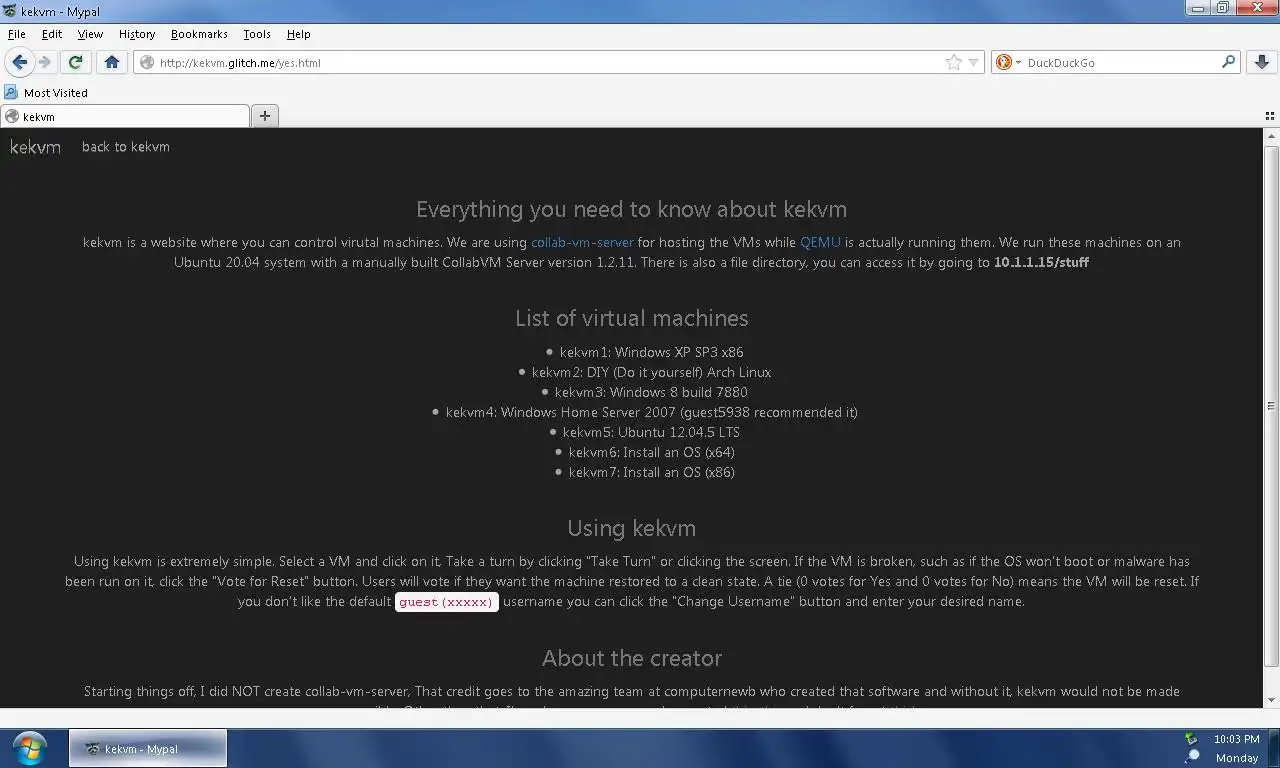Open the downloads arrow button
The image size is (1280, 768).
click(x=1261, y=62)
